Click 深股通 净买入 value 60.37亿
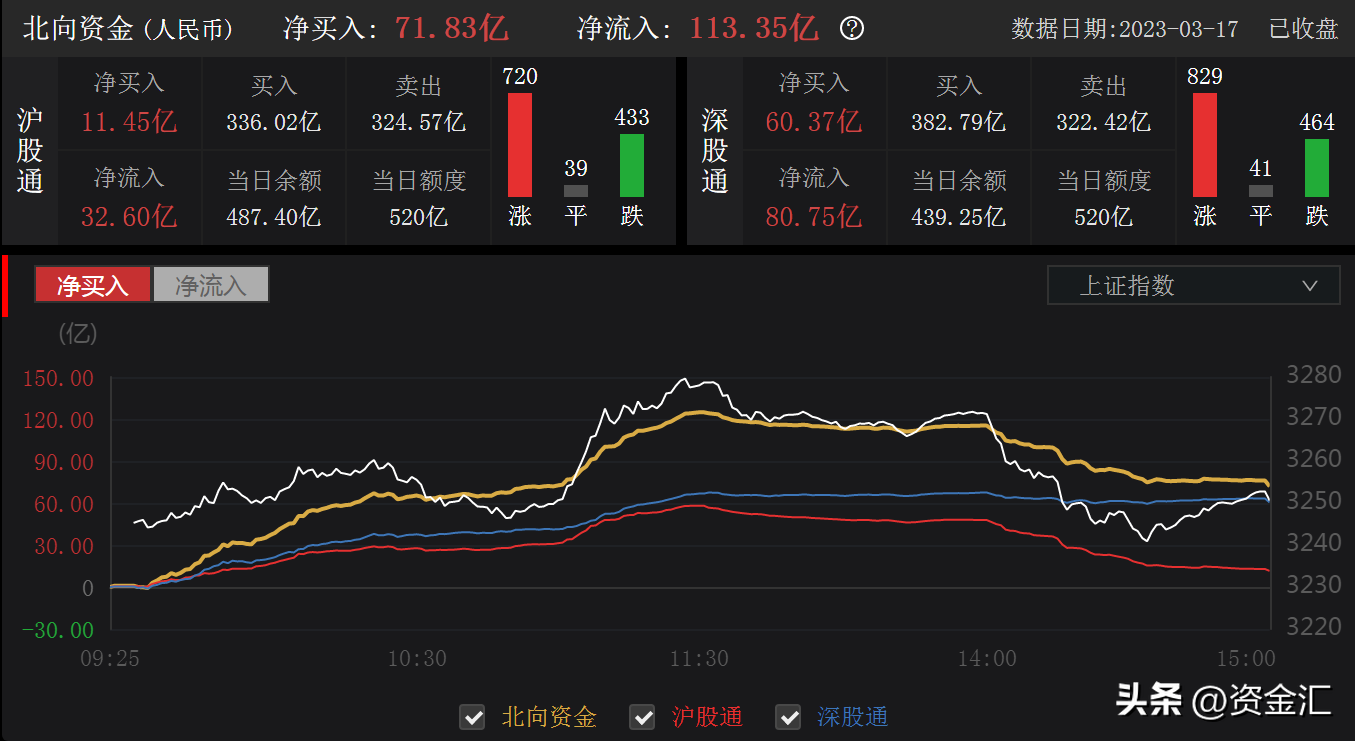This screenshot has height=741, width=1355. (814, 122)
